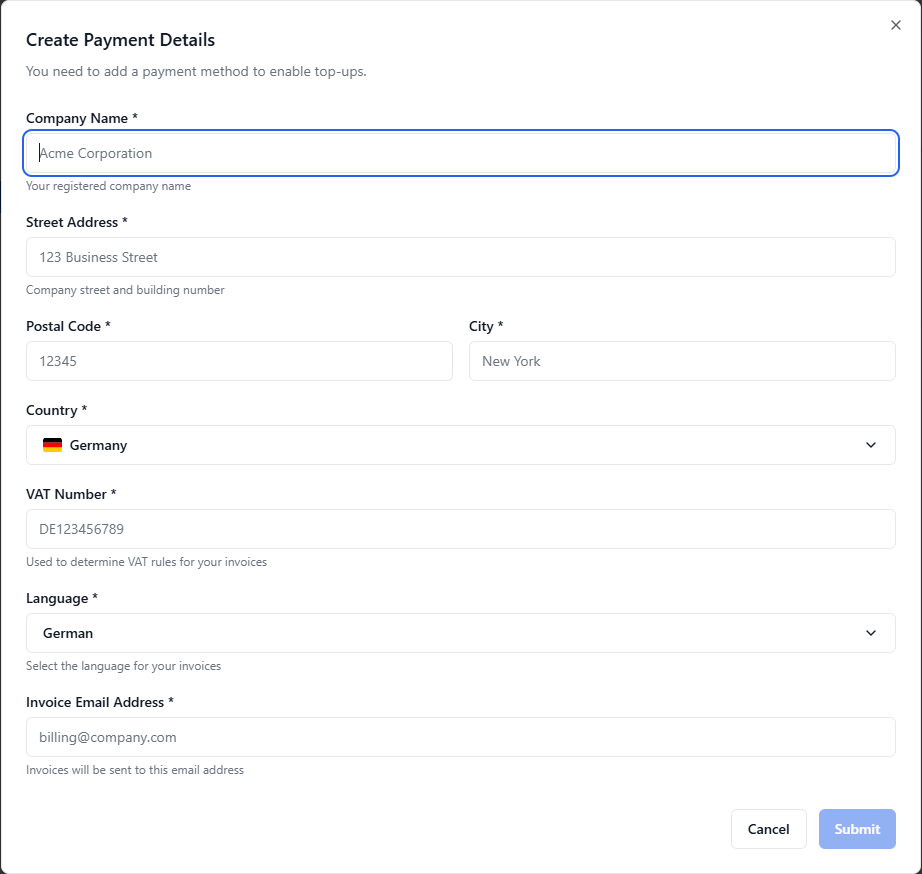Image resolution: width=922 pixels, height=874 pixels.
Task: Click the "Street Address *" label
Action: click(x=77, y=222)
